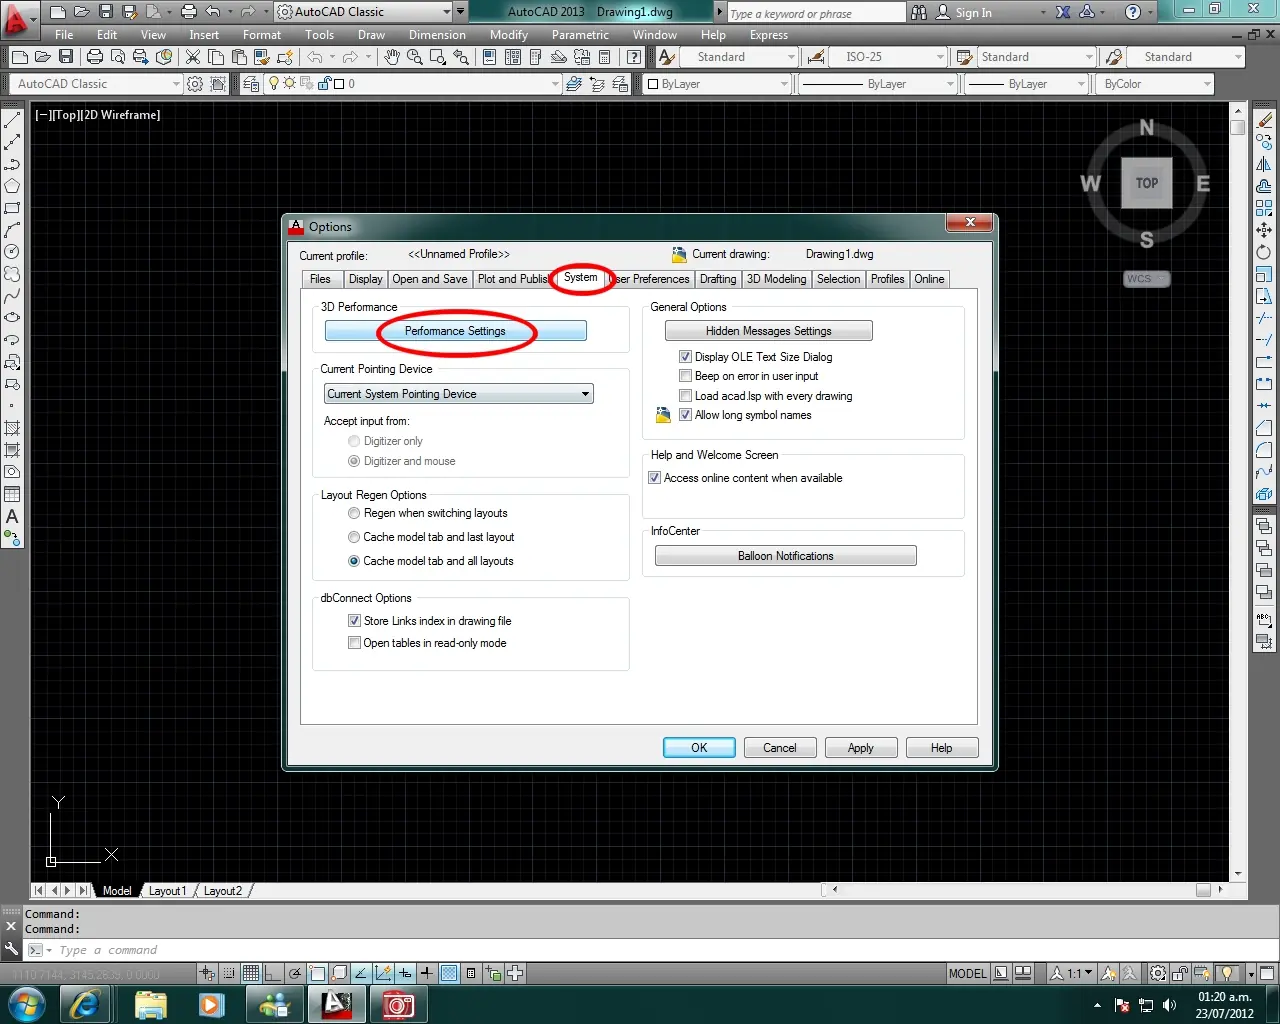Open the Standard text style dropdown
1280x1024 pixels.
click(x=738, y=57)
